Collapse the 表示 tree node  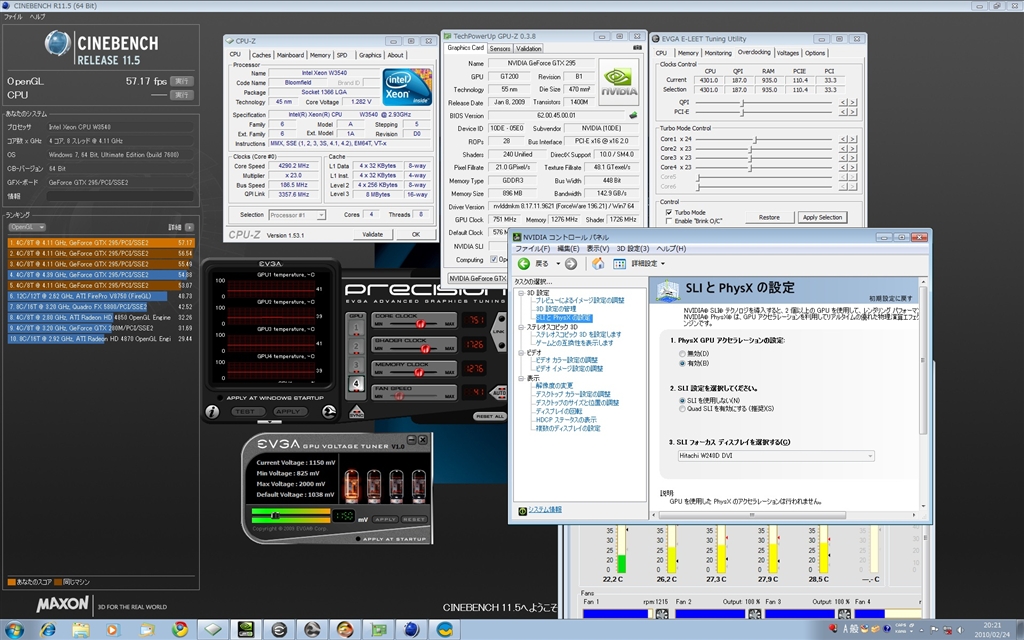coord(522,378)
